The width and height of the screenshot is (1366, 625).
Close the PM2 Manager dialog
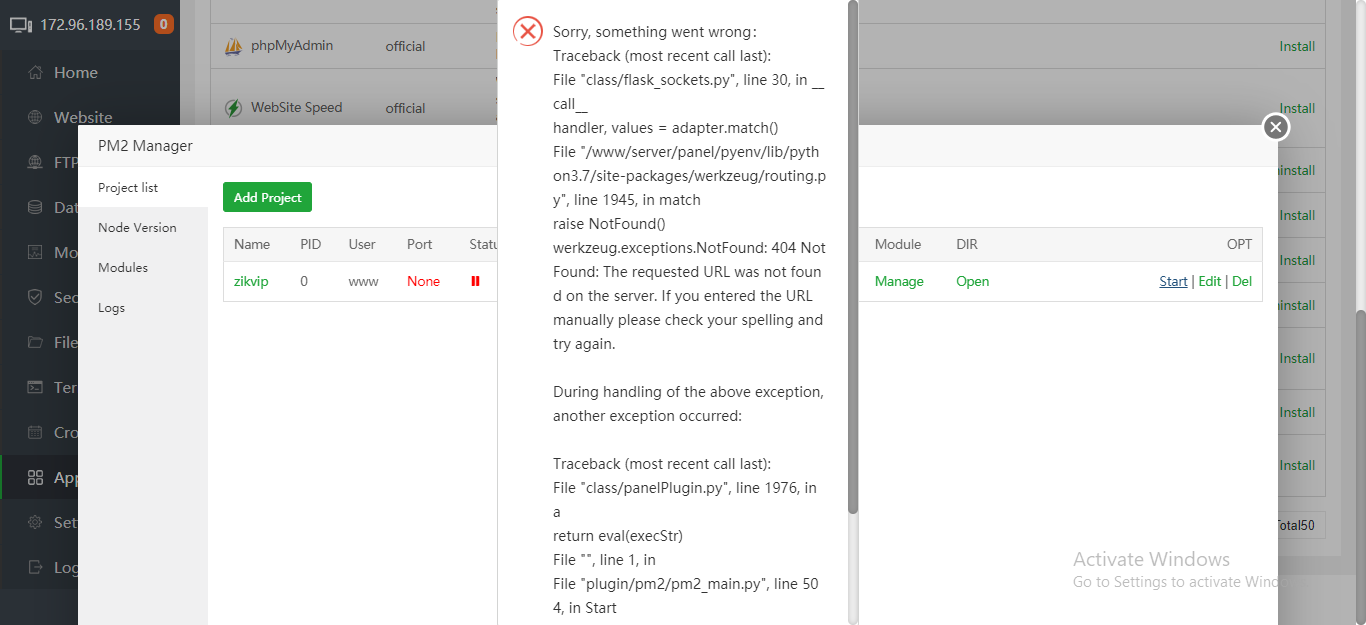tap(1275, 127)
